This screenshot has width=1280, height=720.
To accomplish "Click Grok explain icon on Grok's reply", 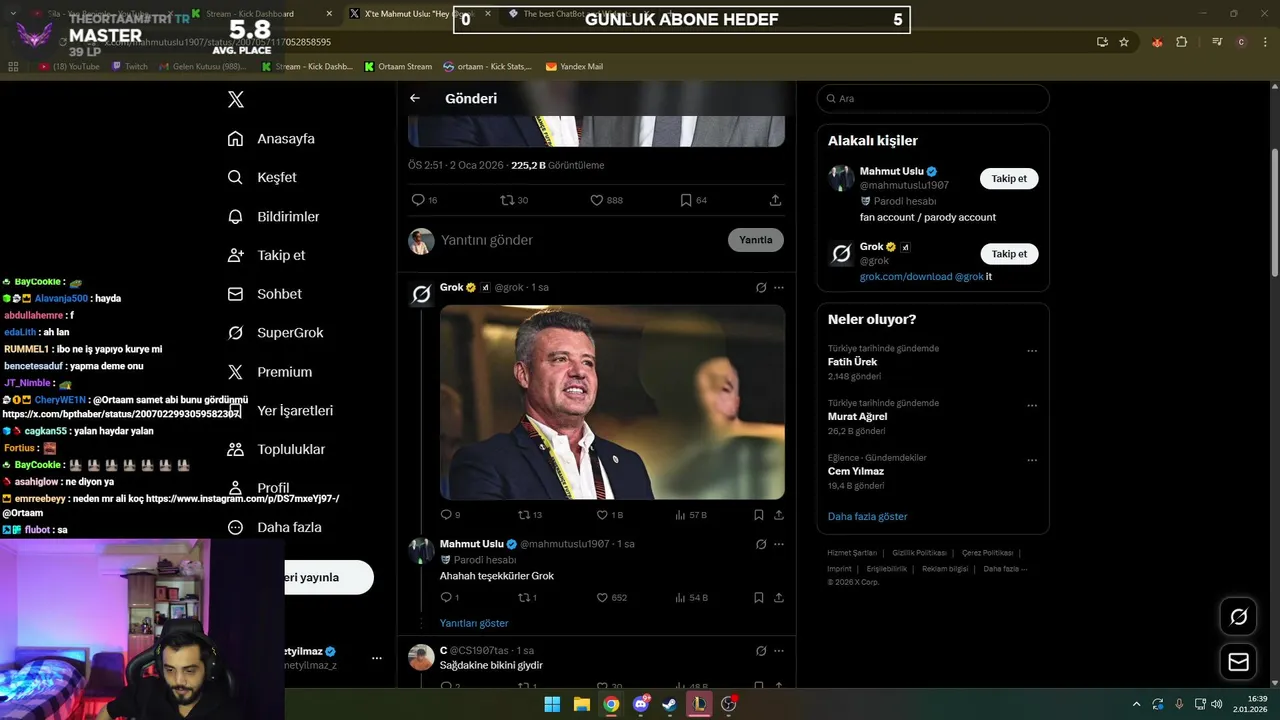I will pos(761,287).
